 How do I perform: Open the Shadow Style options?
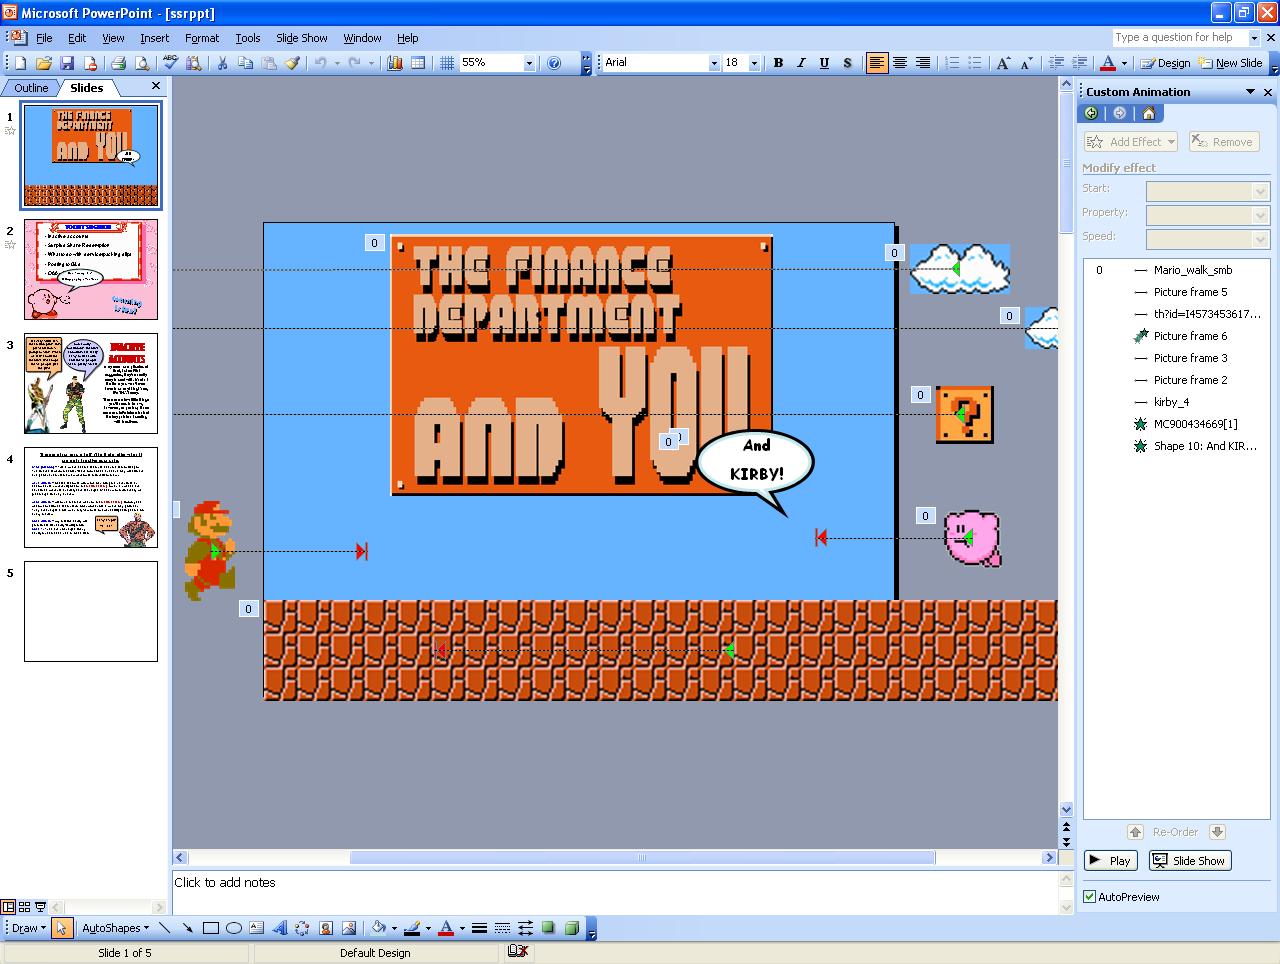coord(548,928)
